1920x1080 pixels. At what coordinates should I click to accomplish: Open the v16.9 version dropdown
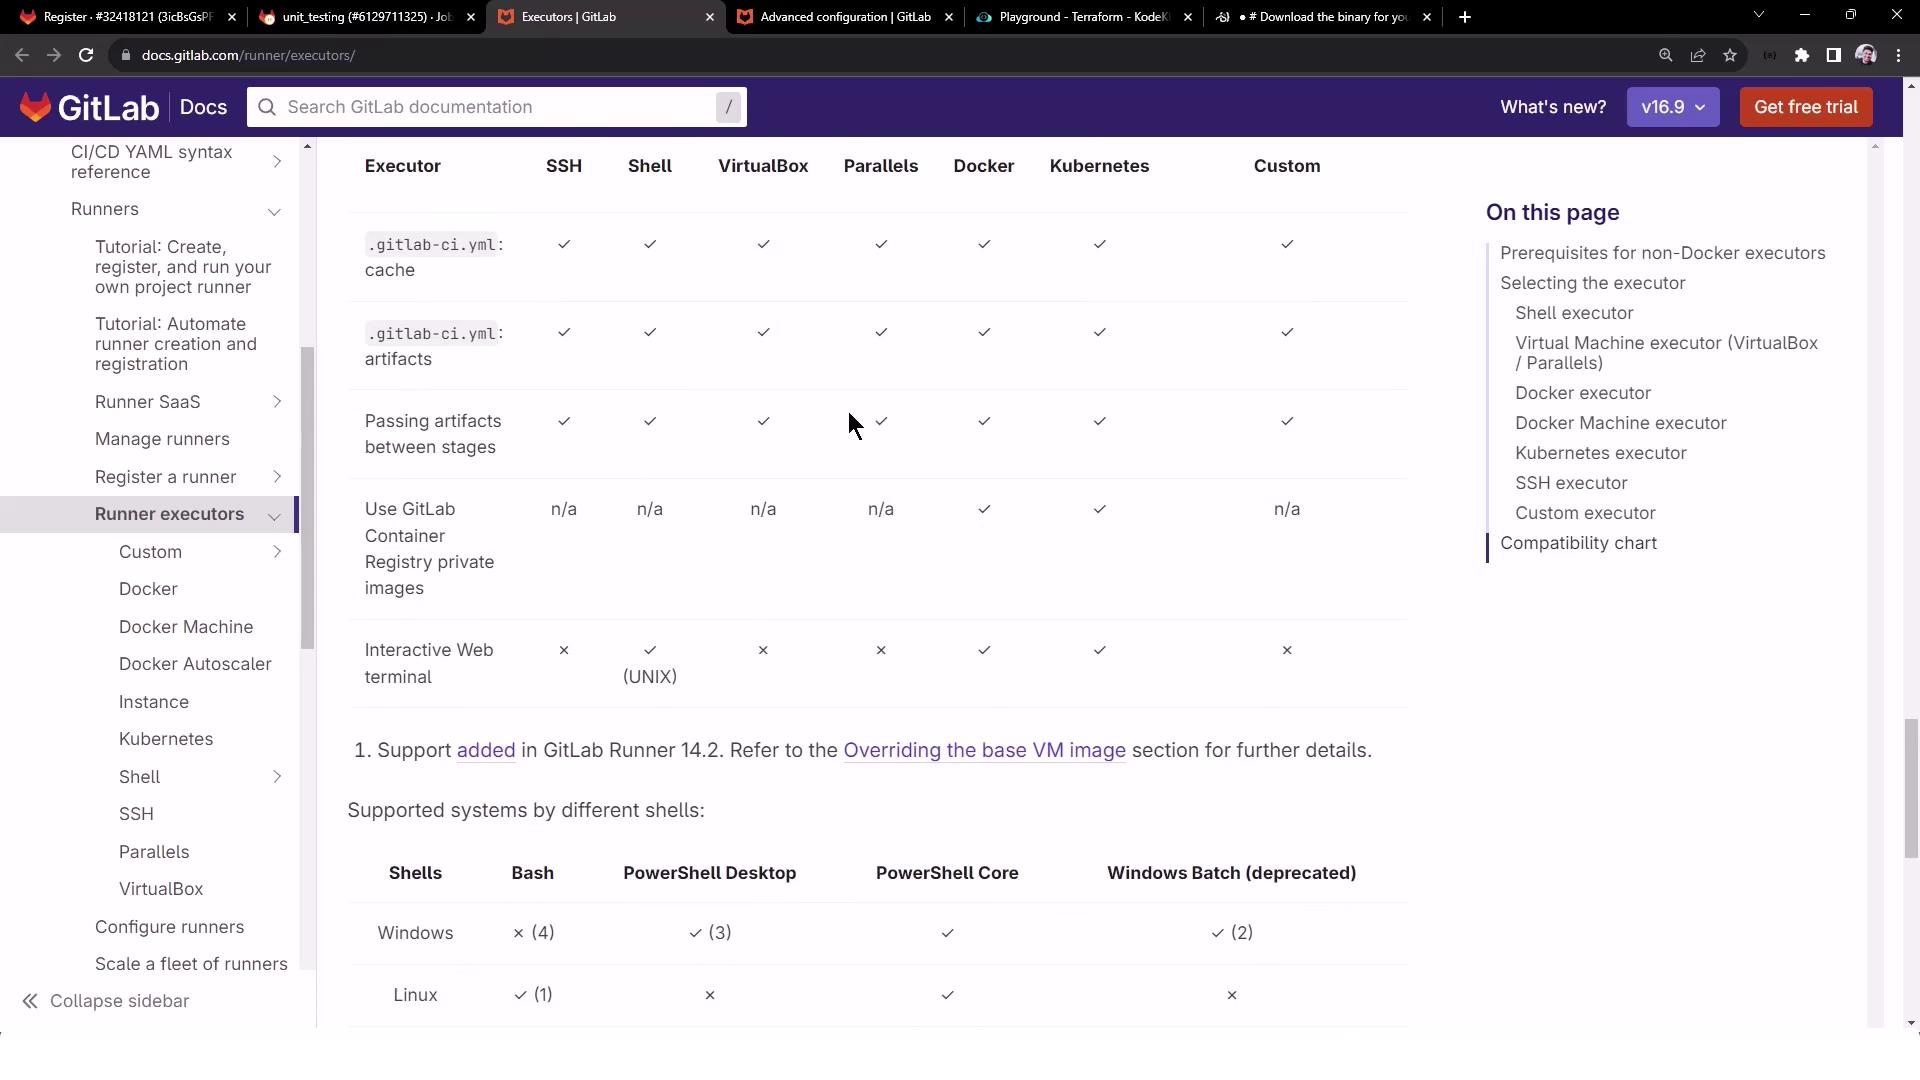pyautogui.click(x=1672, y=107)
